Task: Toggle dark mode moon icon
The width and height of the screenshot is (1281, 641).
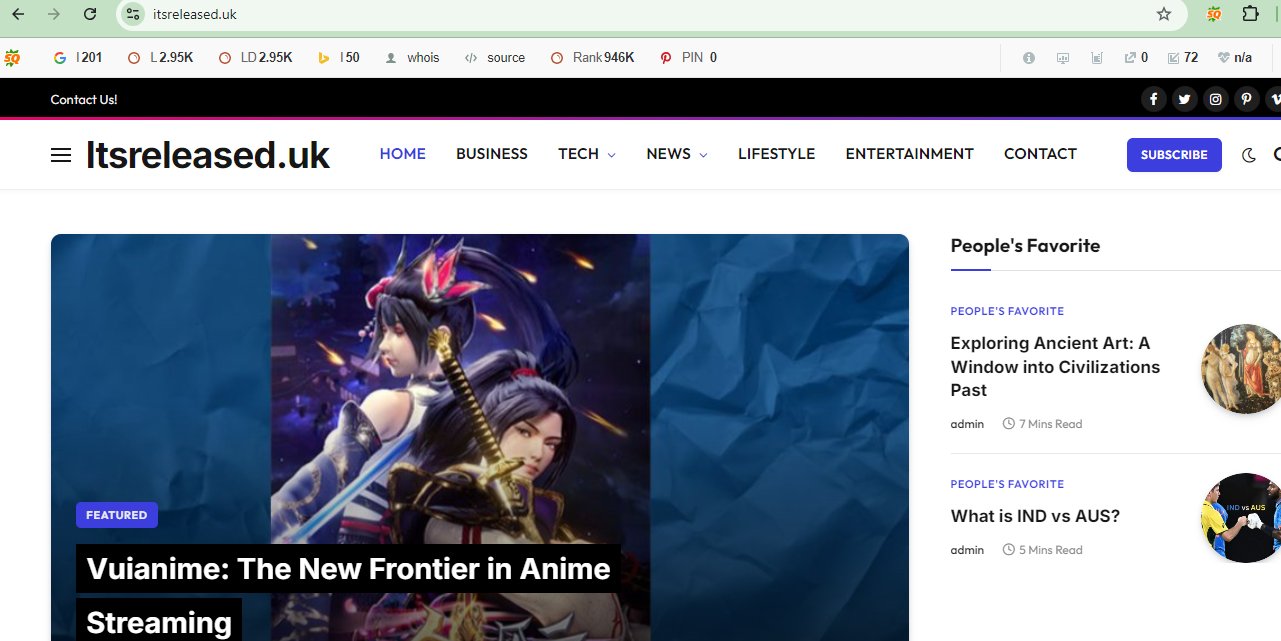Action: point(1248,155)
